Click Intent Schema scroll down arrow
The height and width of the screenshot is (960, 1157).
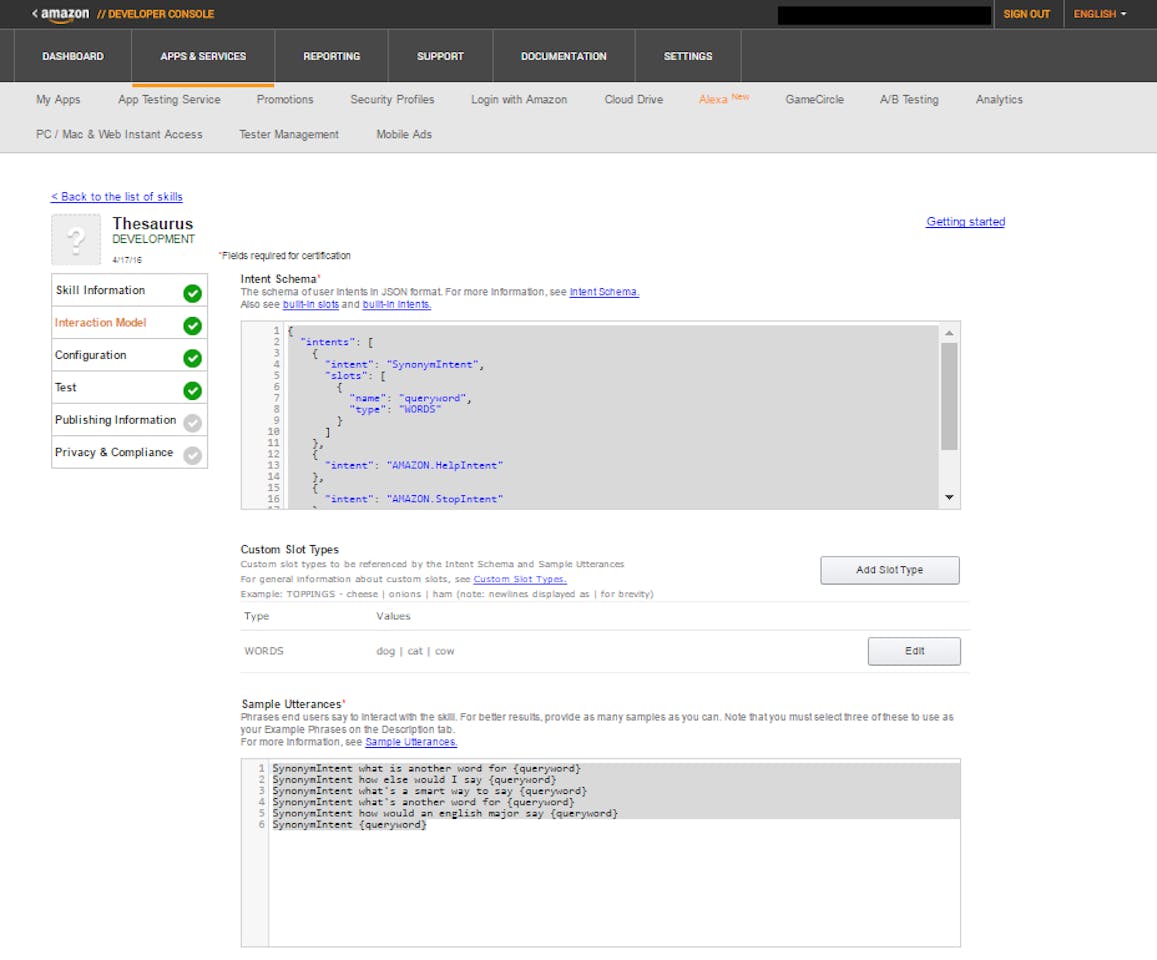pos(949,497)
